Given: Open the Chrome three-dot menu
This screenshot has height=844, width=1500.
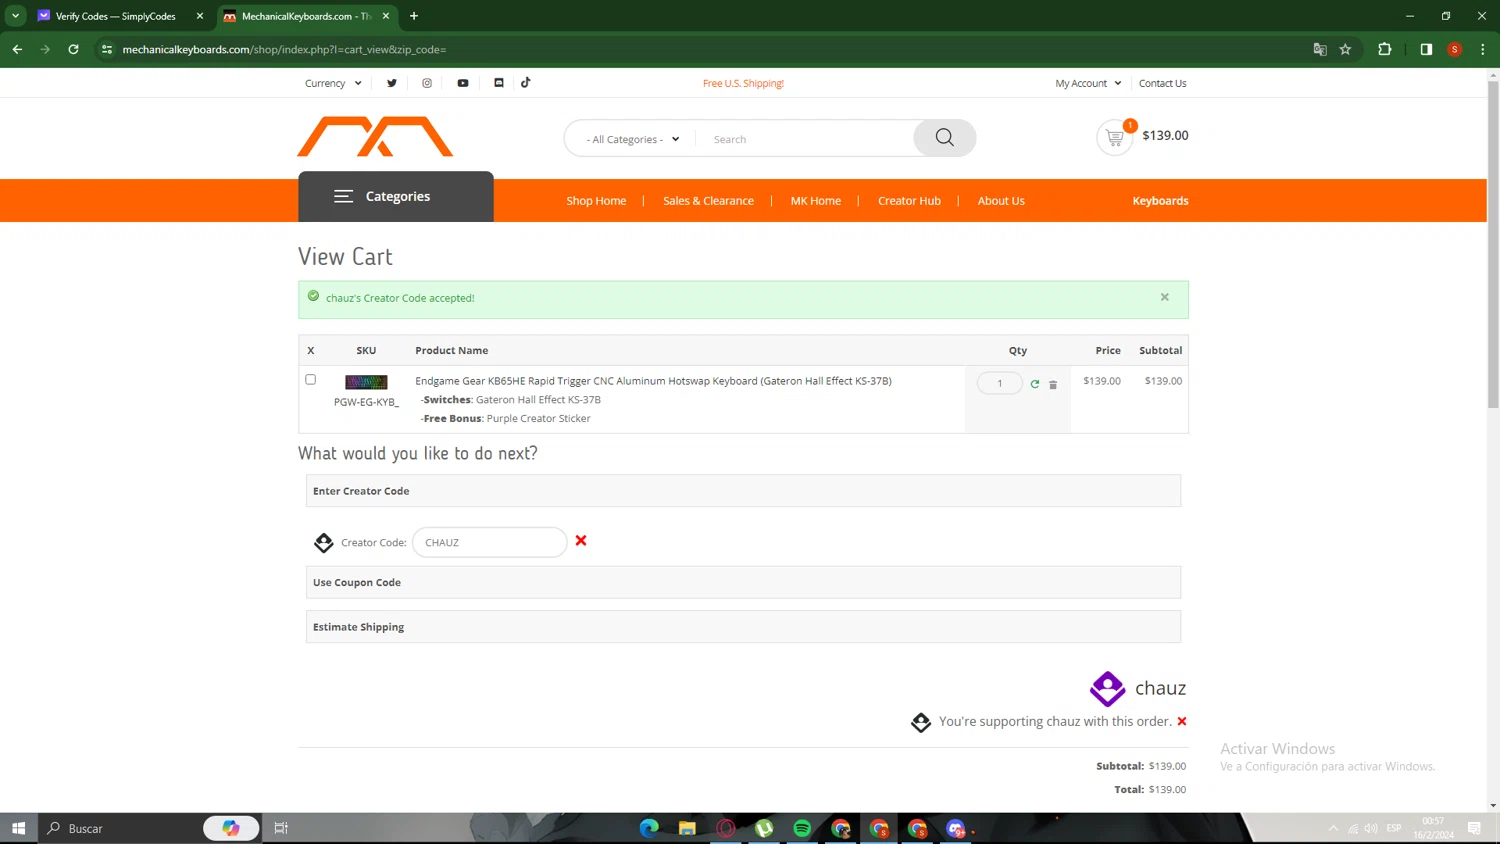Looking at the screenshot, I should point(1483,49).
